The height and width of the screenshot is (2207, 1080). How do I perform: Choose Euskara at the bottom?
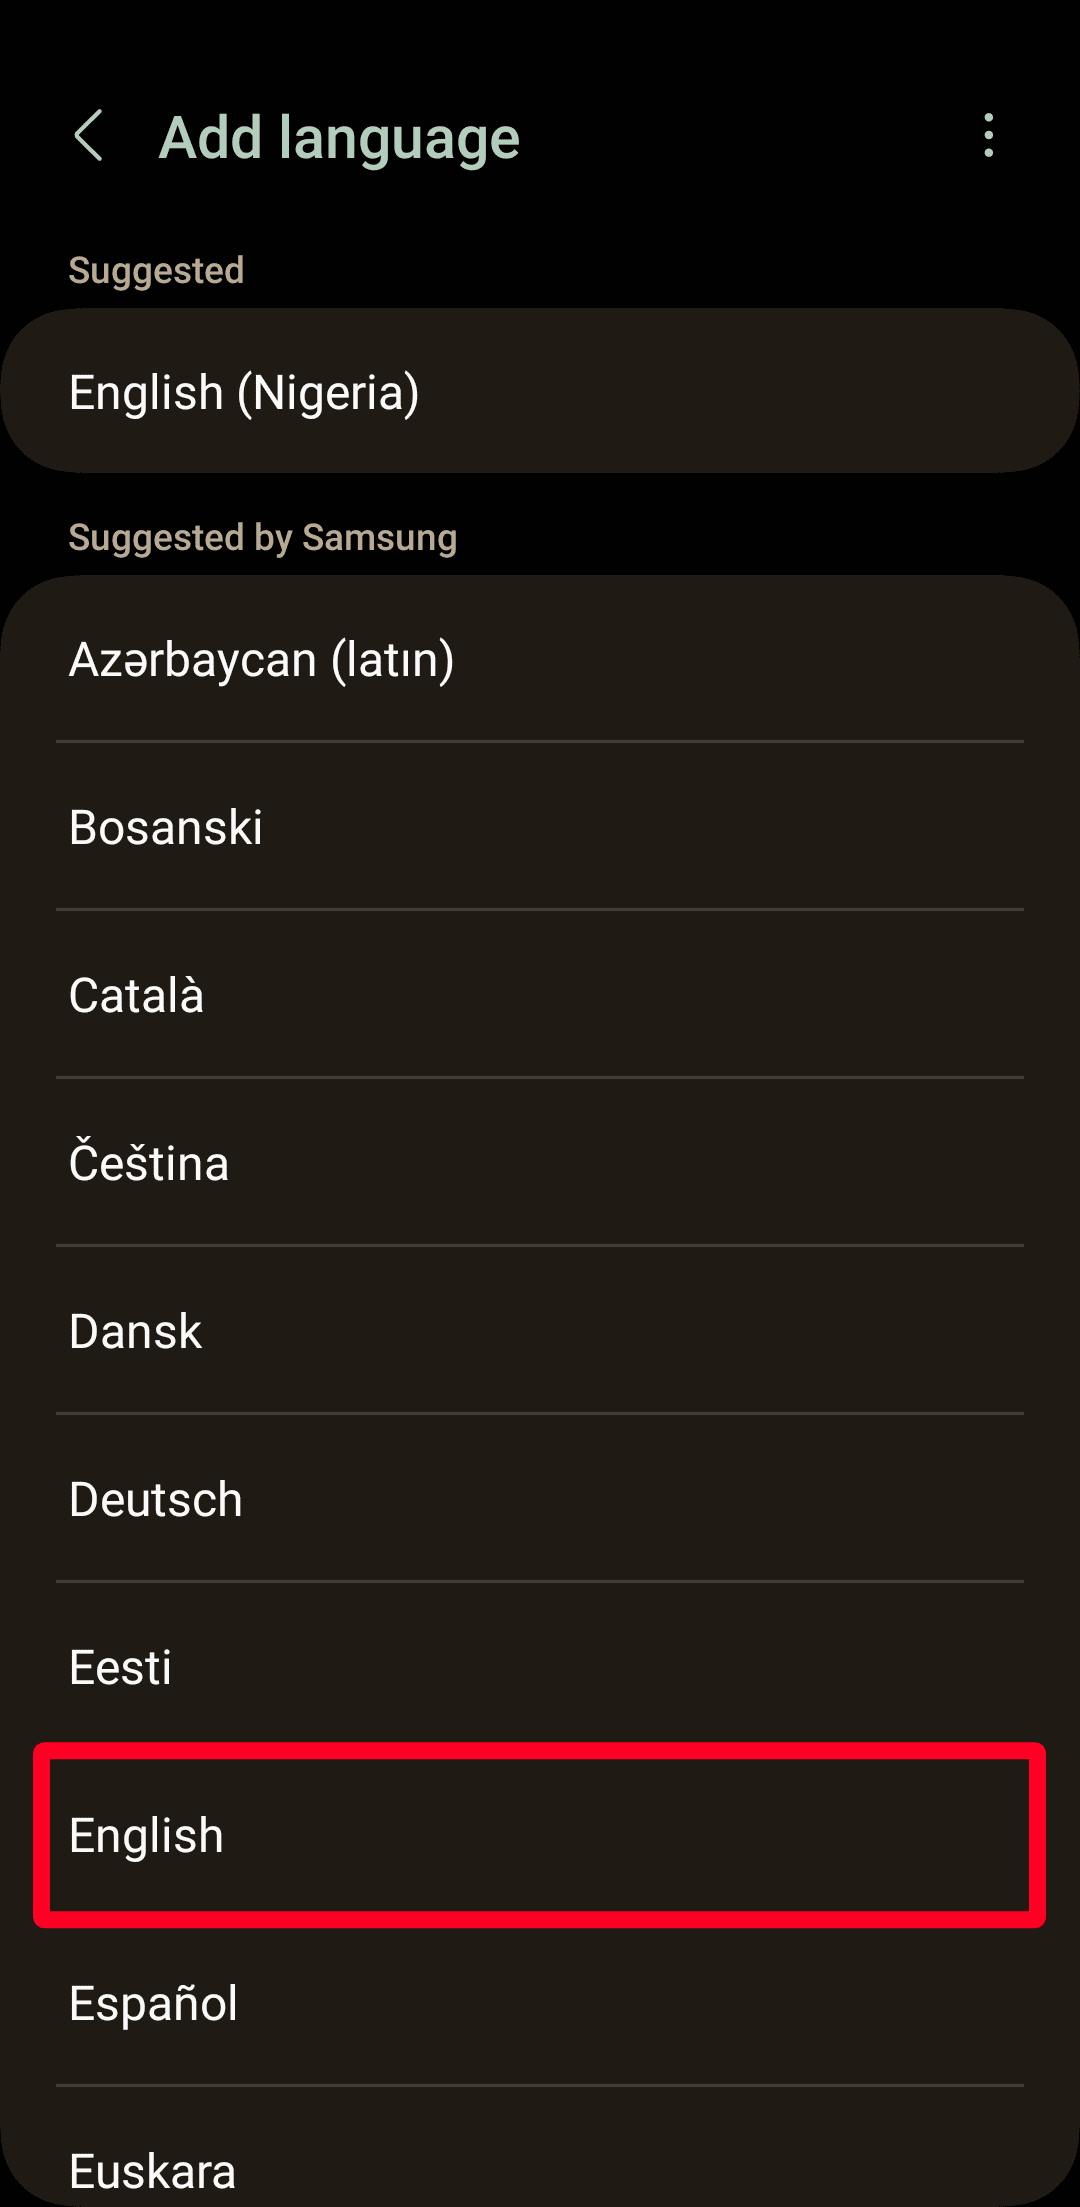click(x=540, y=2170)
